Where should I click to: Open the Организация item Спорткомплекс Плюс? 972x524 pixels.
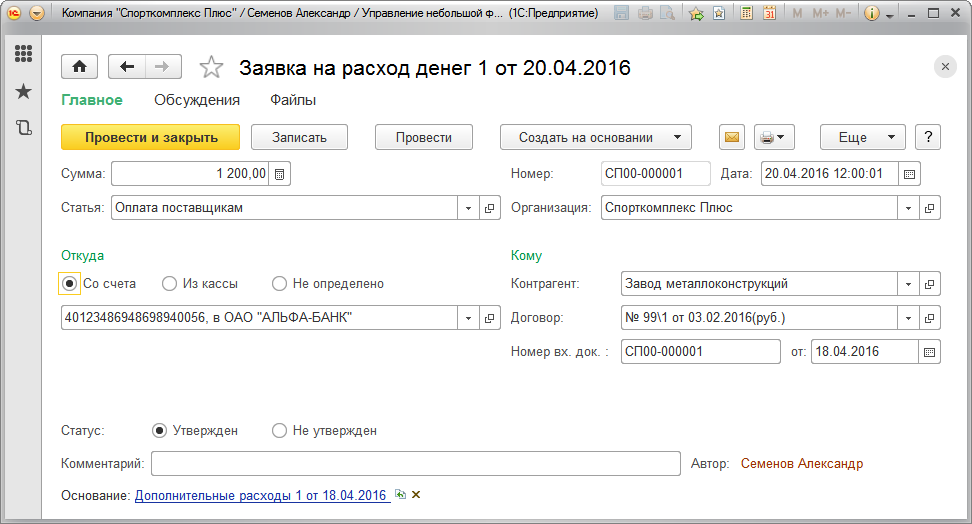[930, 208]
